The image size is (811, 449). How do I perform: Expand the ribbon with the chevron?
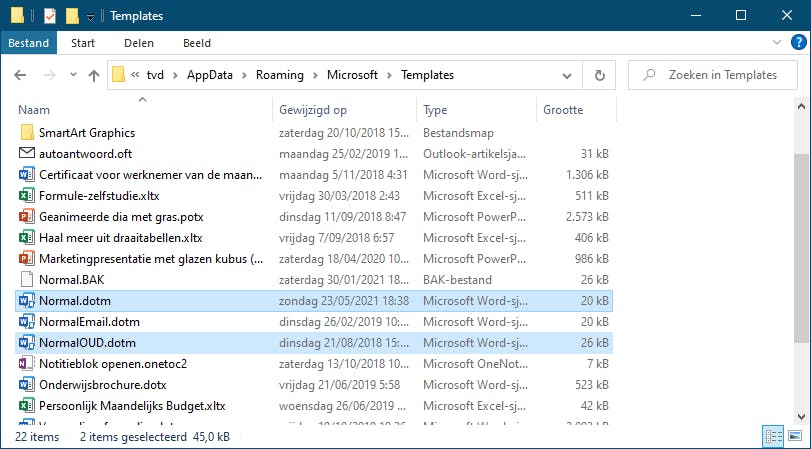[x=777, y=44]
